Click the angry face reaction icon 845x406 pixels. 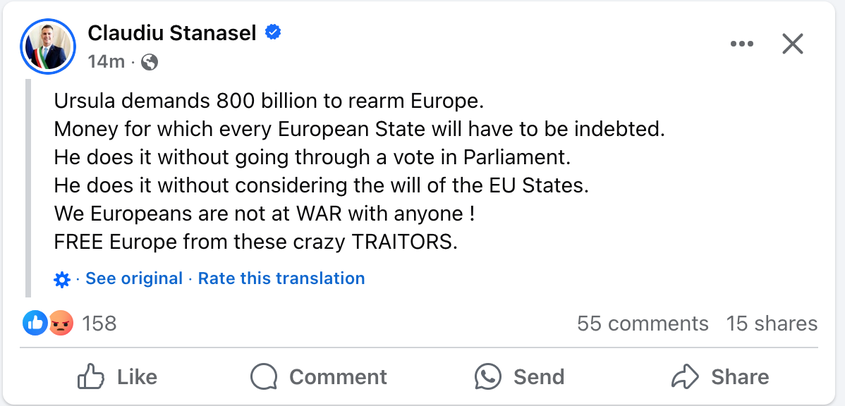point(61,323)
